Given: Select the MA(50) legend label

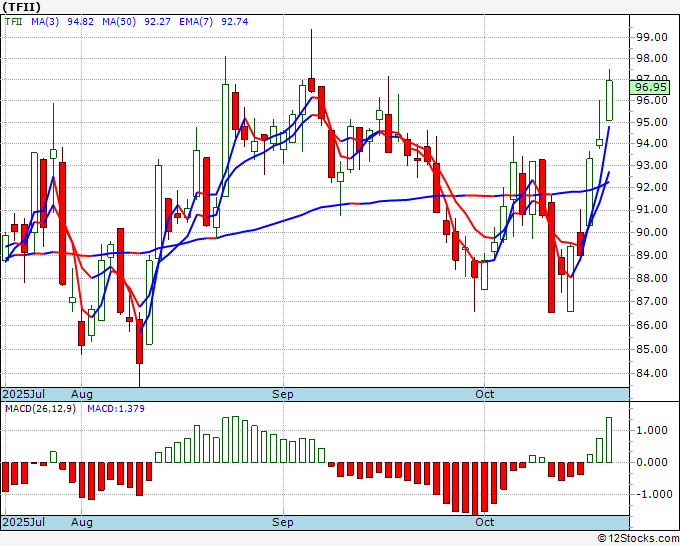Looking at the screenshot, I should 119,22.
